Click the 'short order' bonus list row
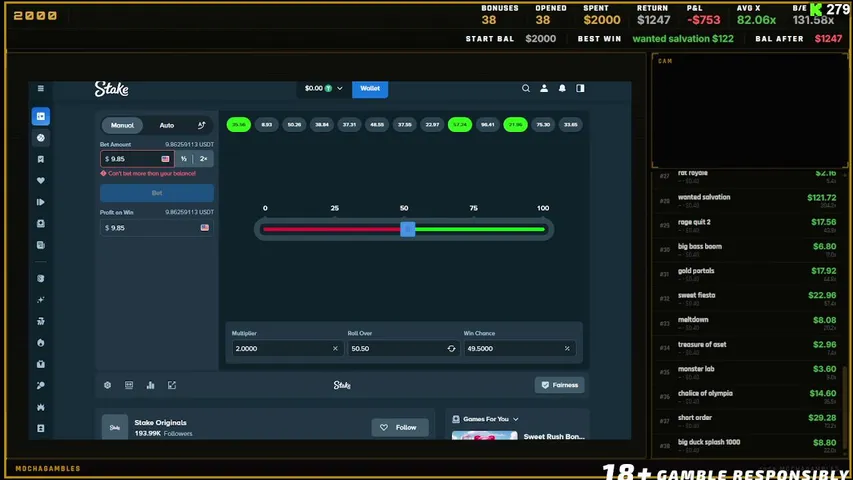The image size is (853, 480). click(x=748, y=421)
